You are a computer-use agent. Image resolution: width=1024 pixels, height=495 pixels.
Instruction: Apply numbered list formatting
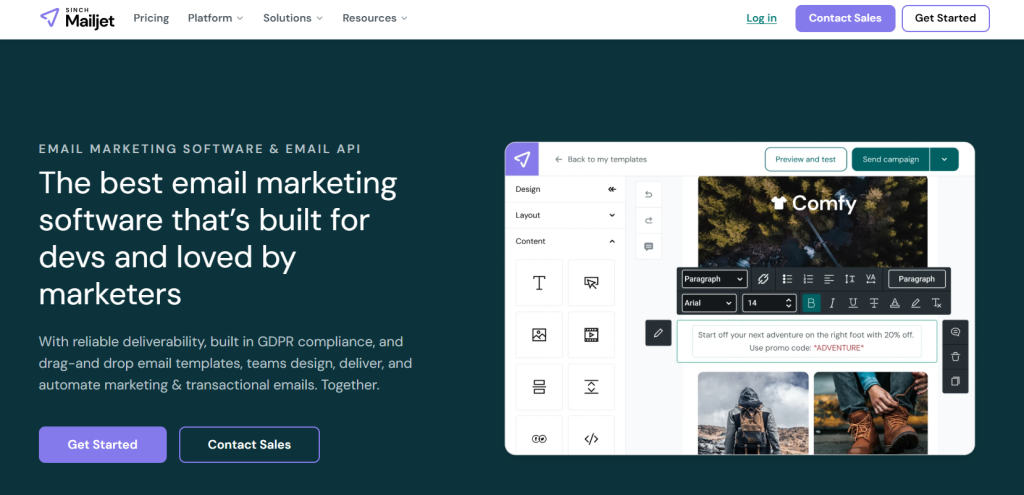point(808,279)
